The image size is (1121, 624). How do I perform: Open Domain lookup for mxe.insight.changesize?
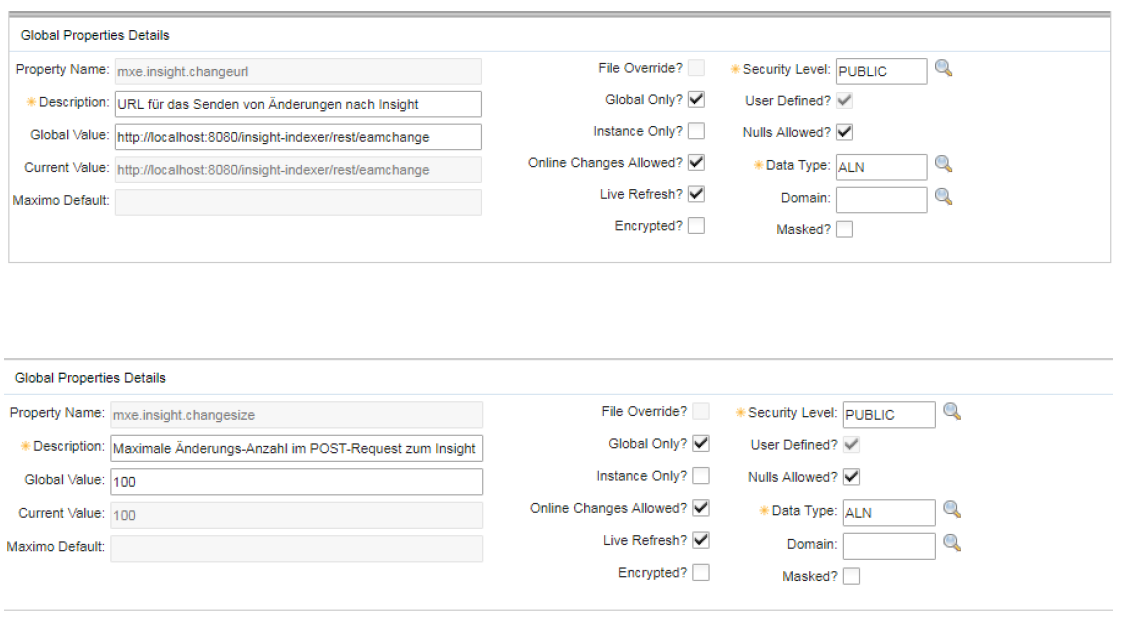[952, 543]
